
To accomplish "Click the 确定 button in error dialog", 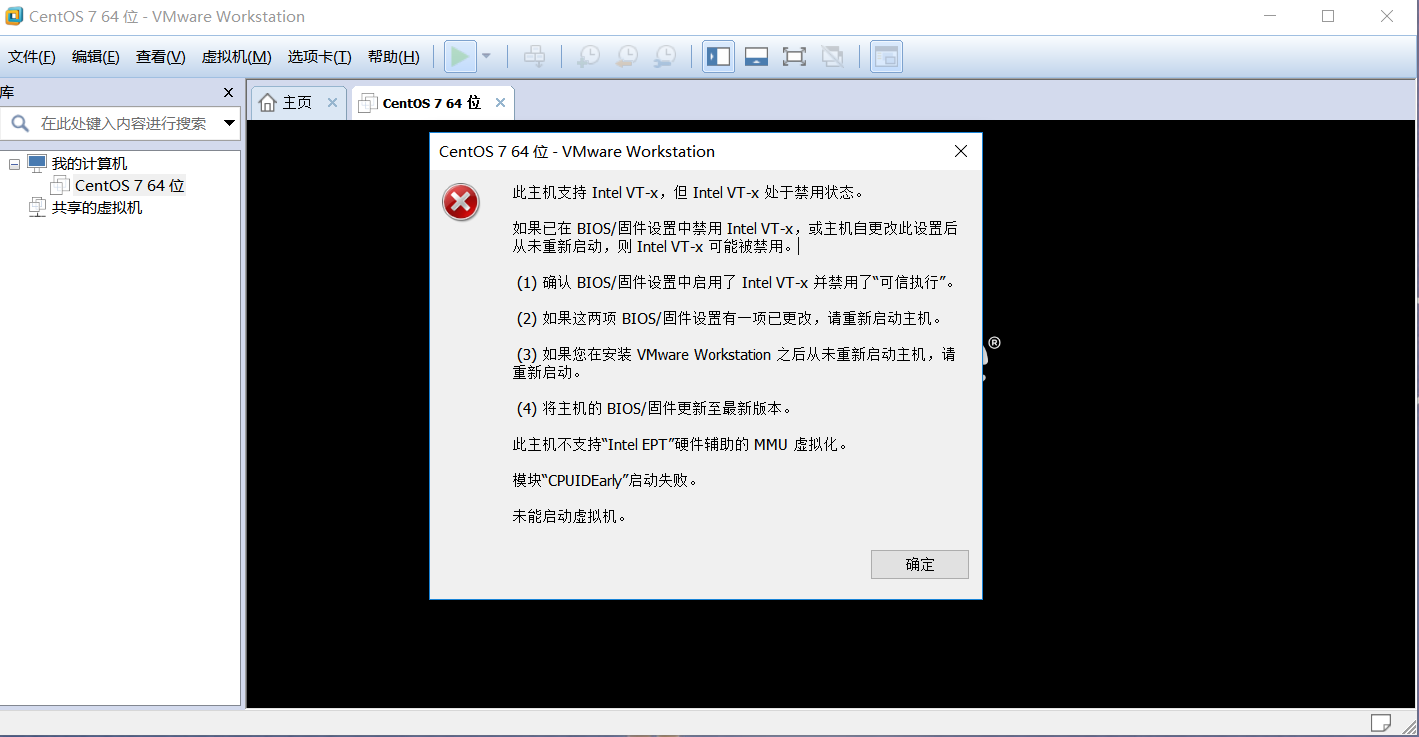I will point(920,564).
